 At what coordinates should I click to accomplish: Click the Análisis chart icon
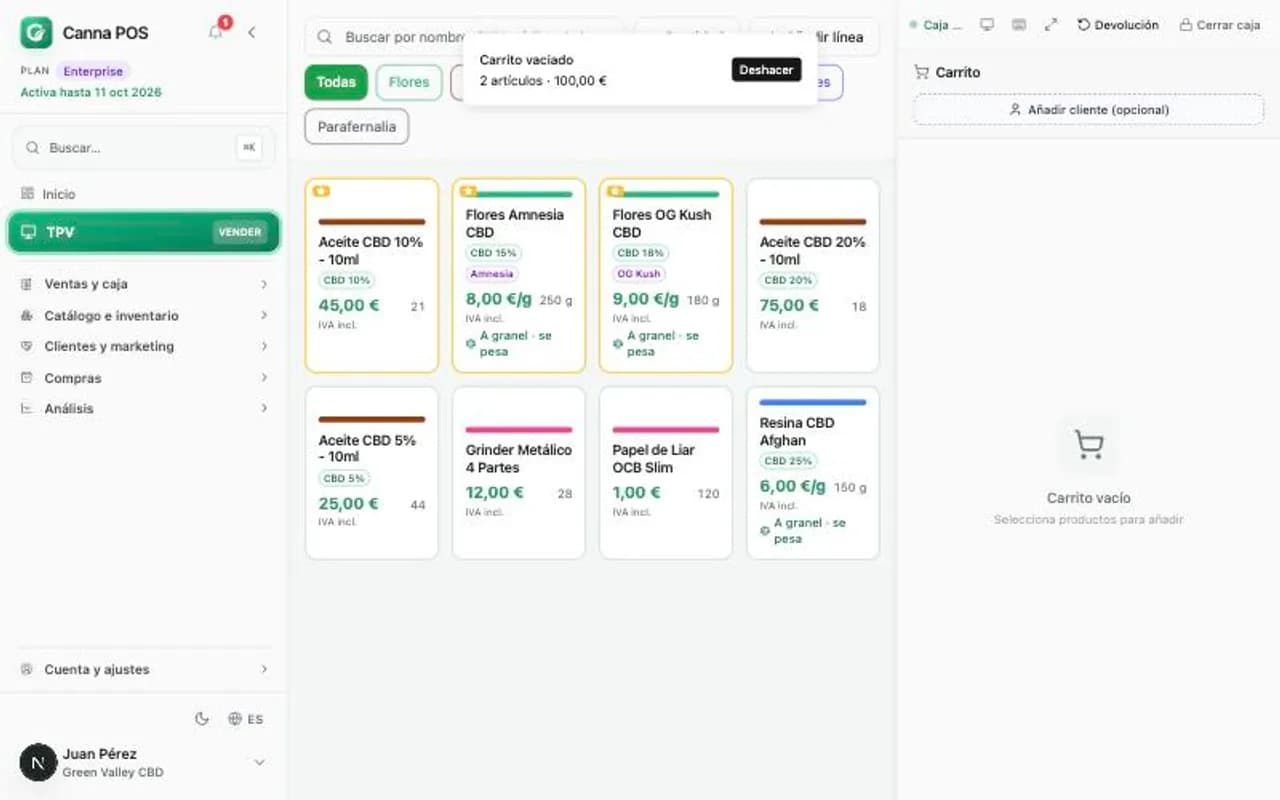click(x=27, y=408)
